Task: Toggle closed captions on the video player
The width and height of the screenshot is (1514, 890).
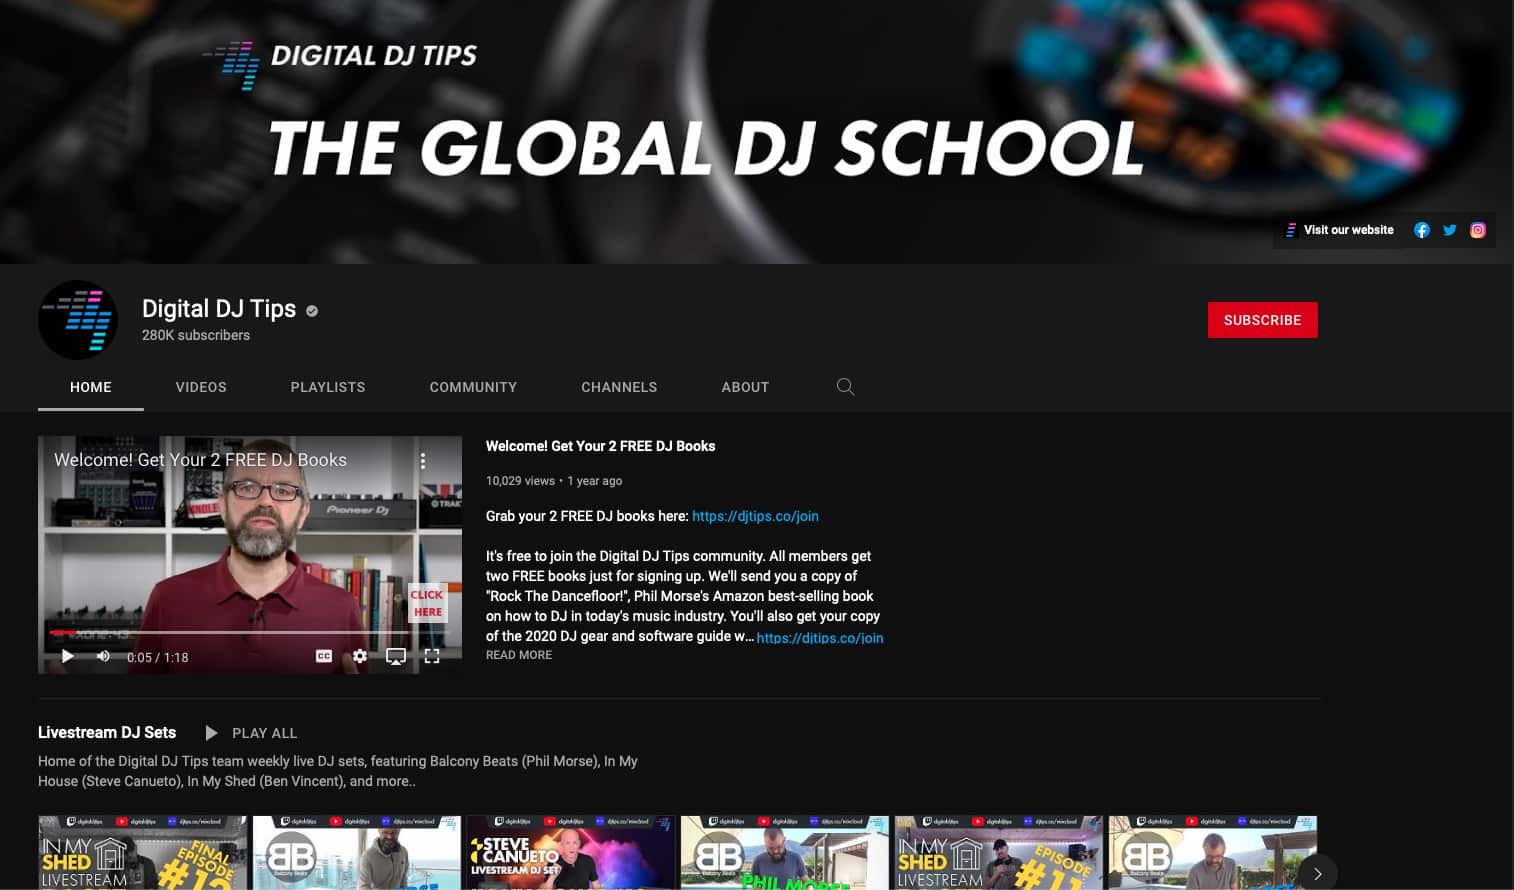Action: 323,656
